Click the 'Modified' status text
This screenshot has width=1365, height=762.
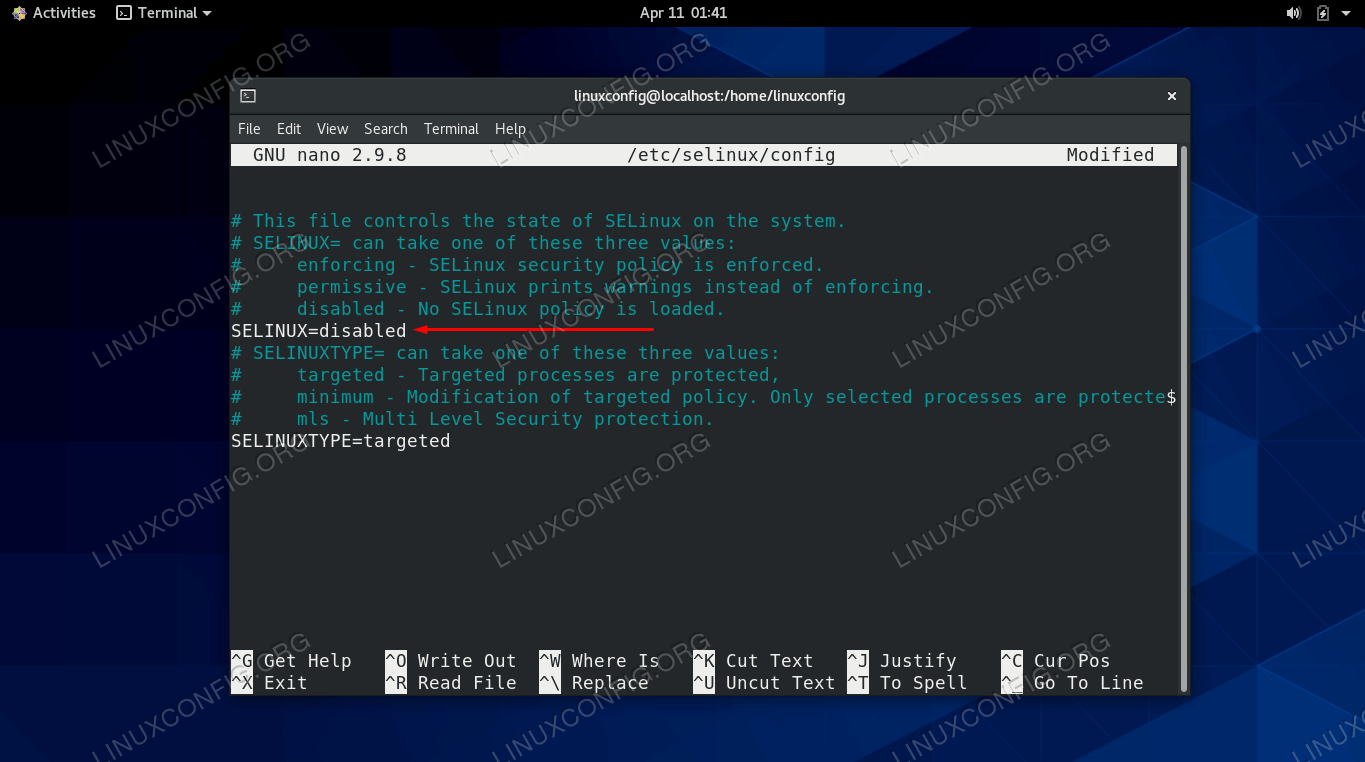(x=1110, y=155)
